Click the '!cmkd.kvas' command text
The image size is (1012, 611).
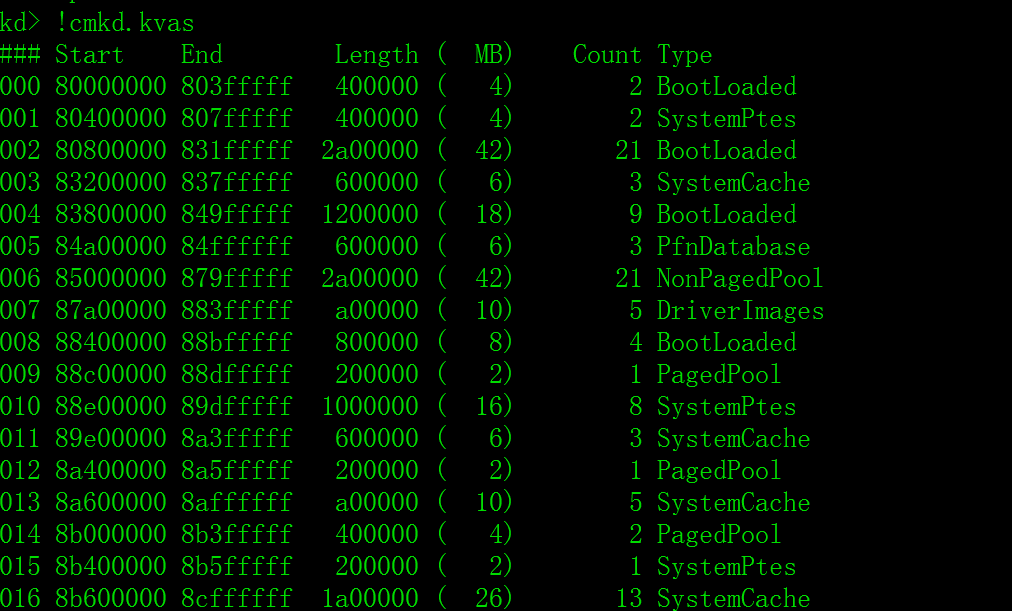pos(125,23)
